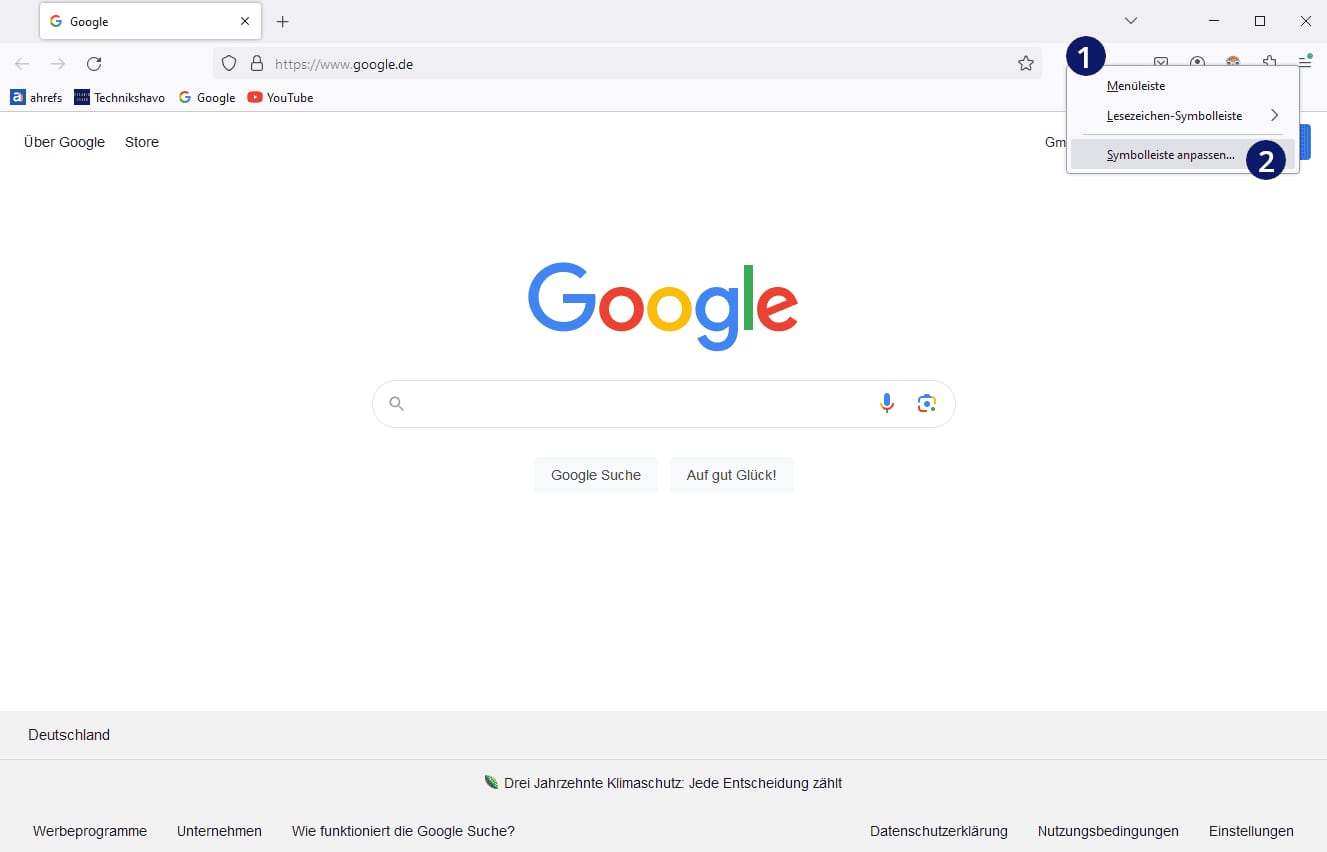
Task: Minimize the Firefox window
Action: point(1214,21)
